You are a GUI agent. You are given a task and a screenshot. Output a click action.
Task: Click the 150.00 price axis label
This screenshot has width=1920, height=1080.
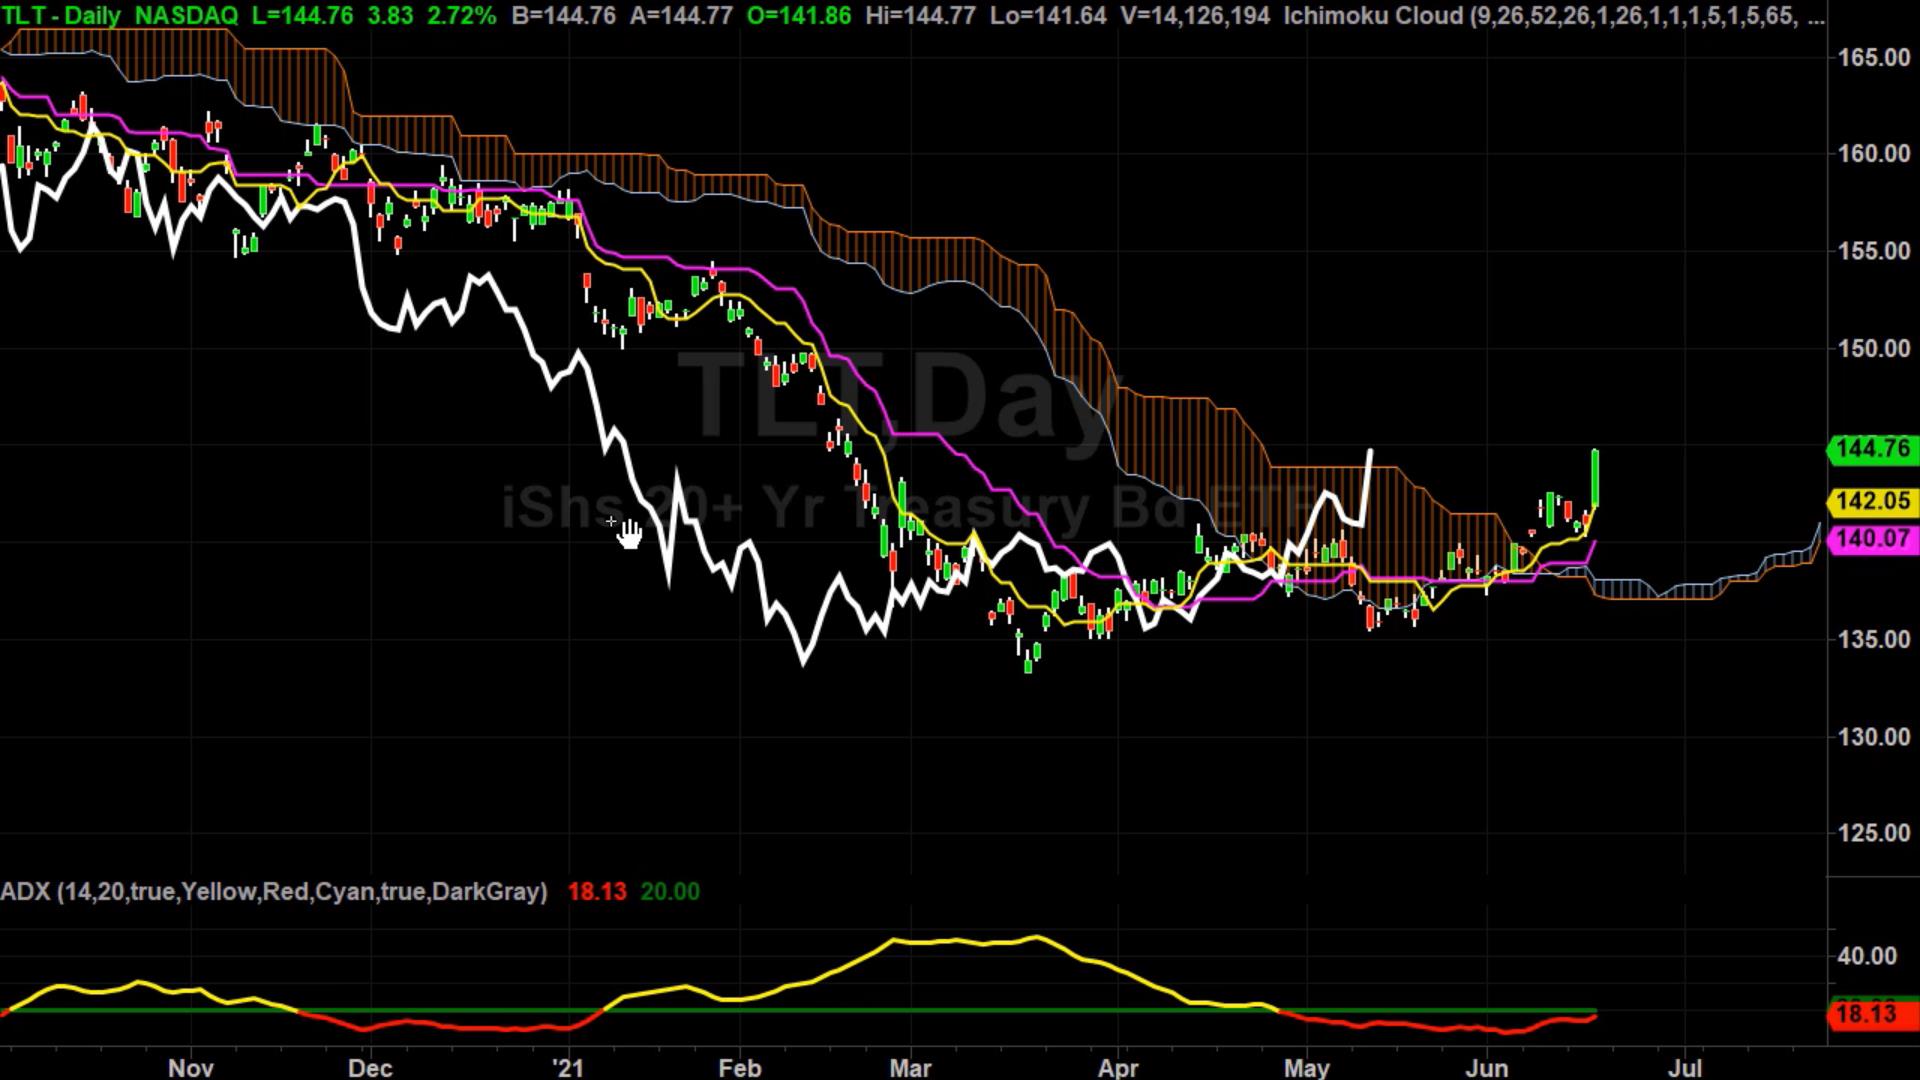[x=1874, y=349]
